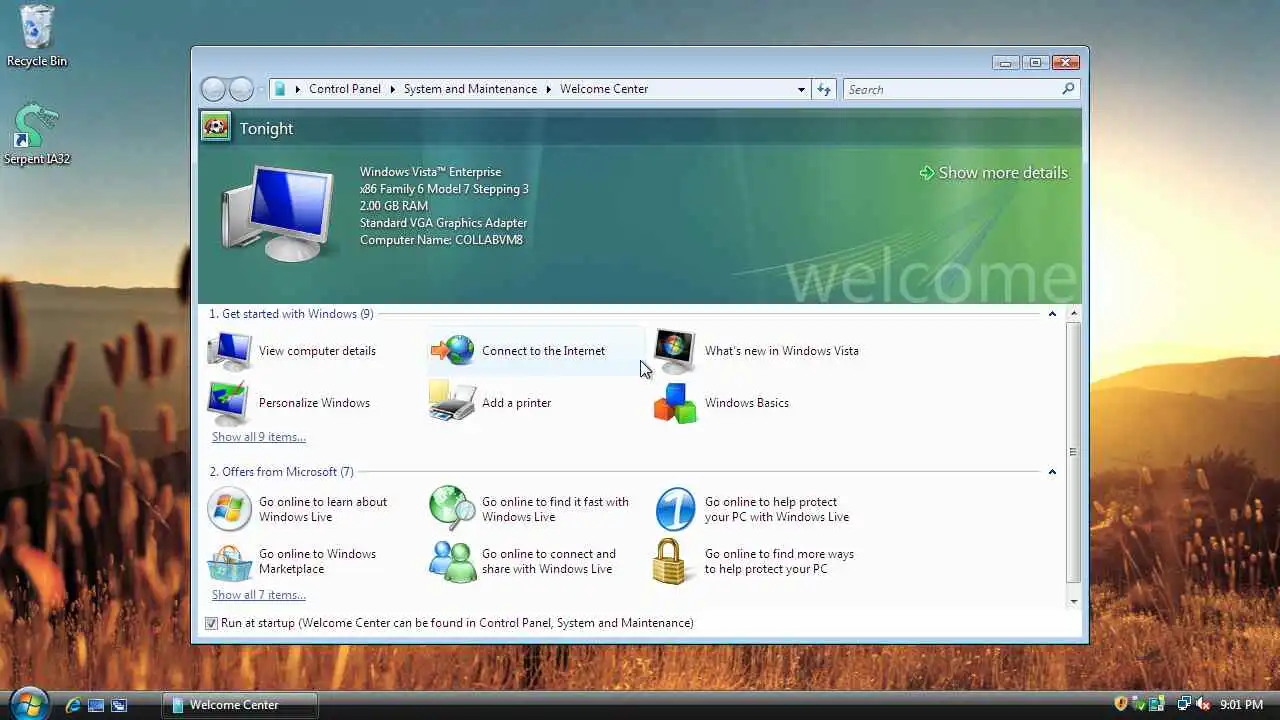Click the taskbar clock showing 9:01 PM
The image size is (1280, 720).
1241,705
